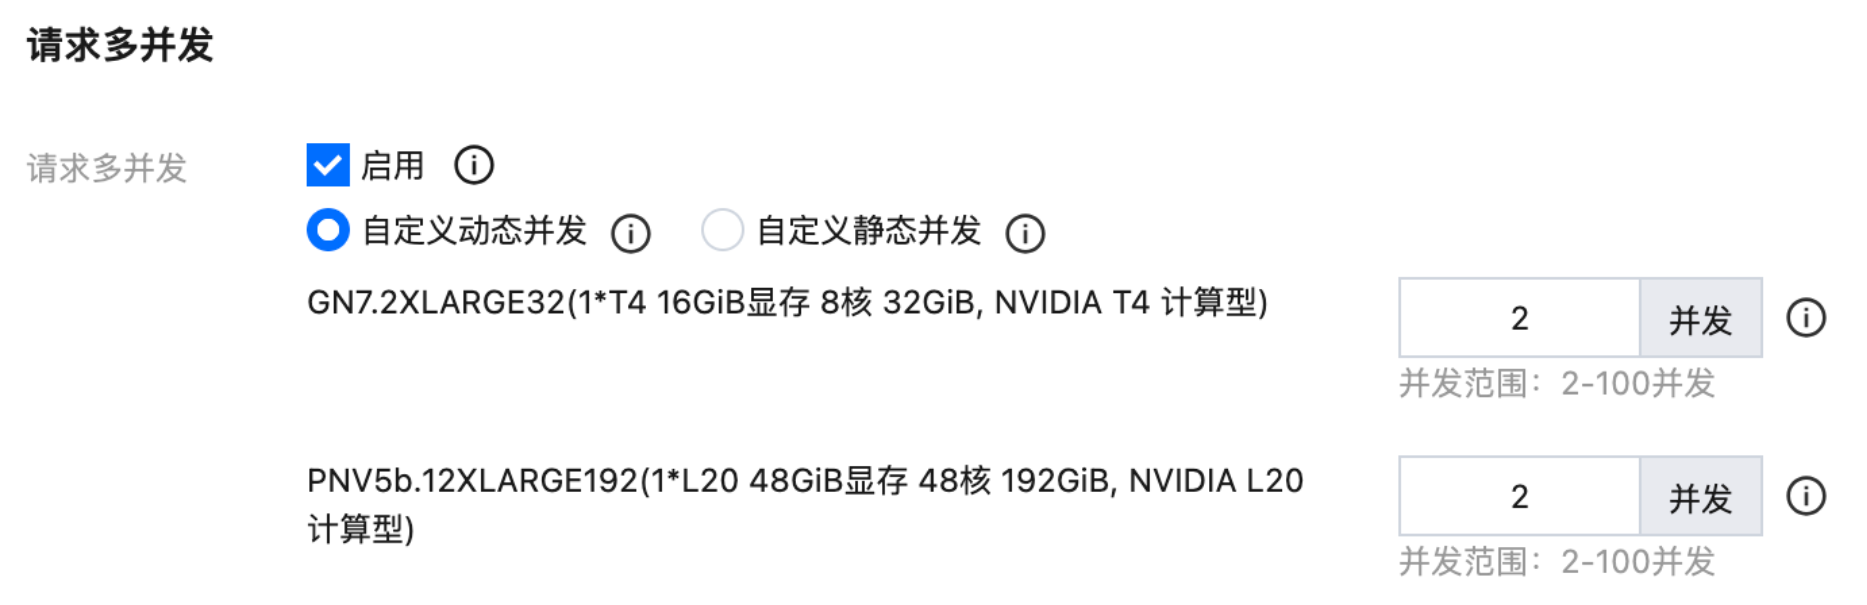1867x605 pixels.
Task: Click the PNV5b.12XLARGE192 instance spec text
Action: tap(804, 481)
